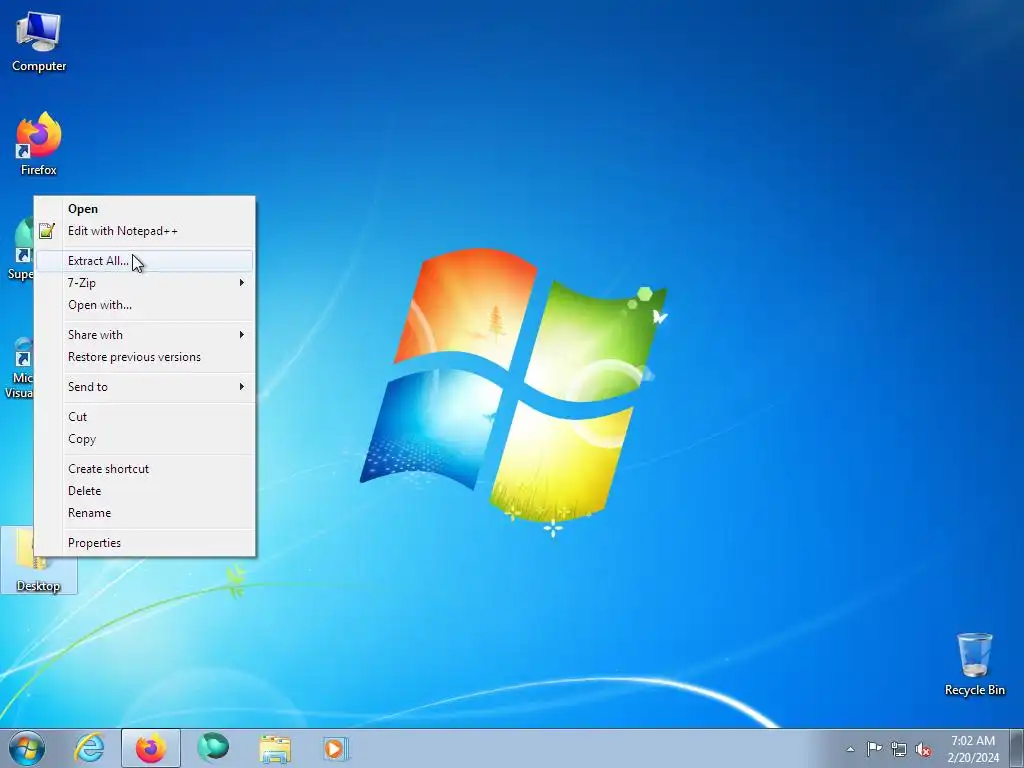Image resolution: width=1024 pixels, height=768 pixels.
Task: Open the clock showing 7:02 AM
Action: pyautogui.click(x=973, y=749)
